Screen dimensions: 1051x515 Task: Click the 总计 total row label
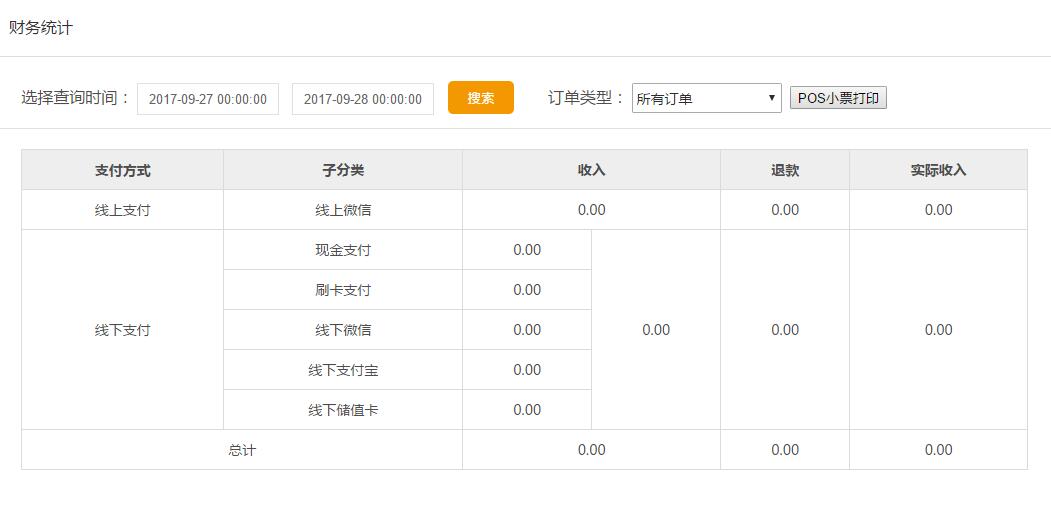click(242, 450)
